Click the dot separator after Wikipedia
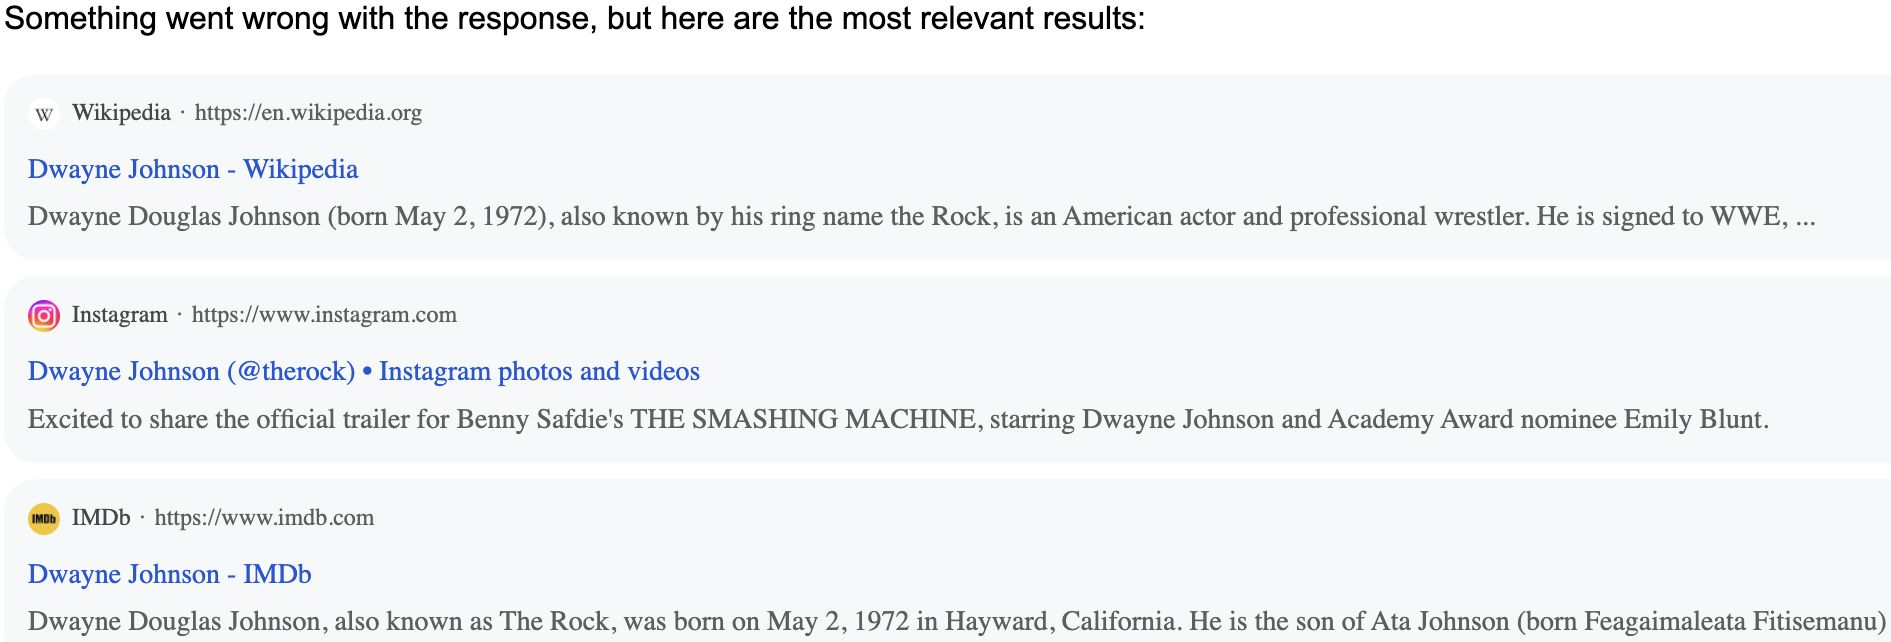This screenshot has width=1891, height=642. point(182,113)
